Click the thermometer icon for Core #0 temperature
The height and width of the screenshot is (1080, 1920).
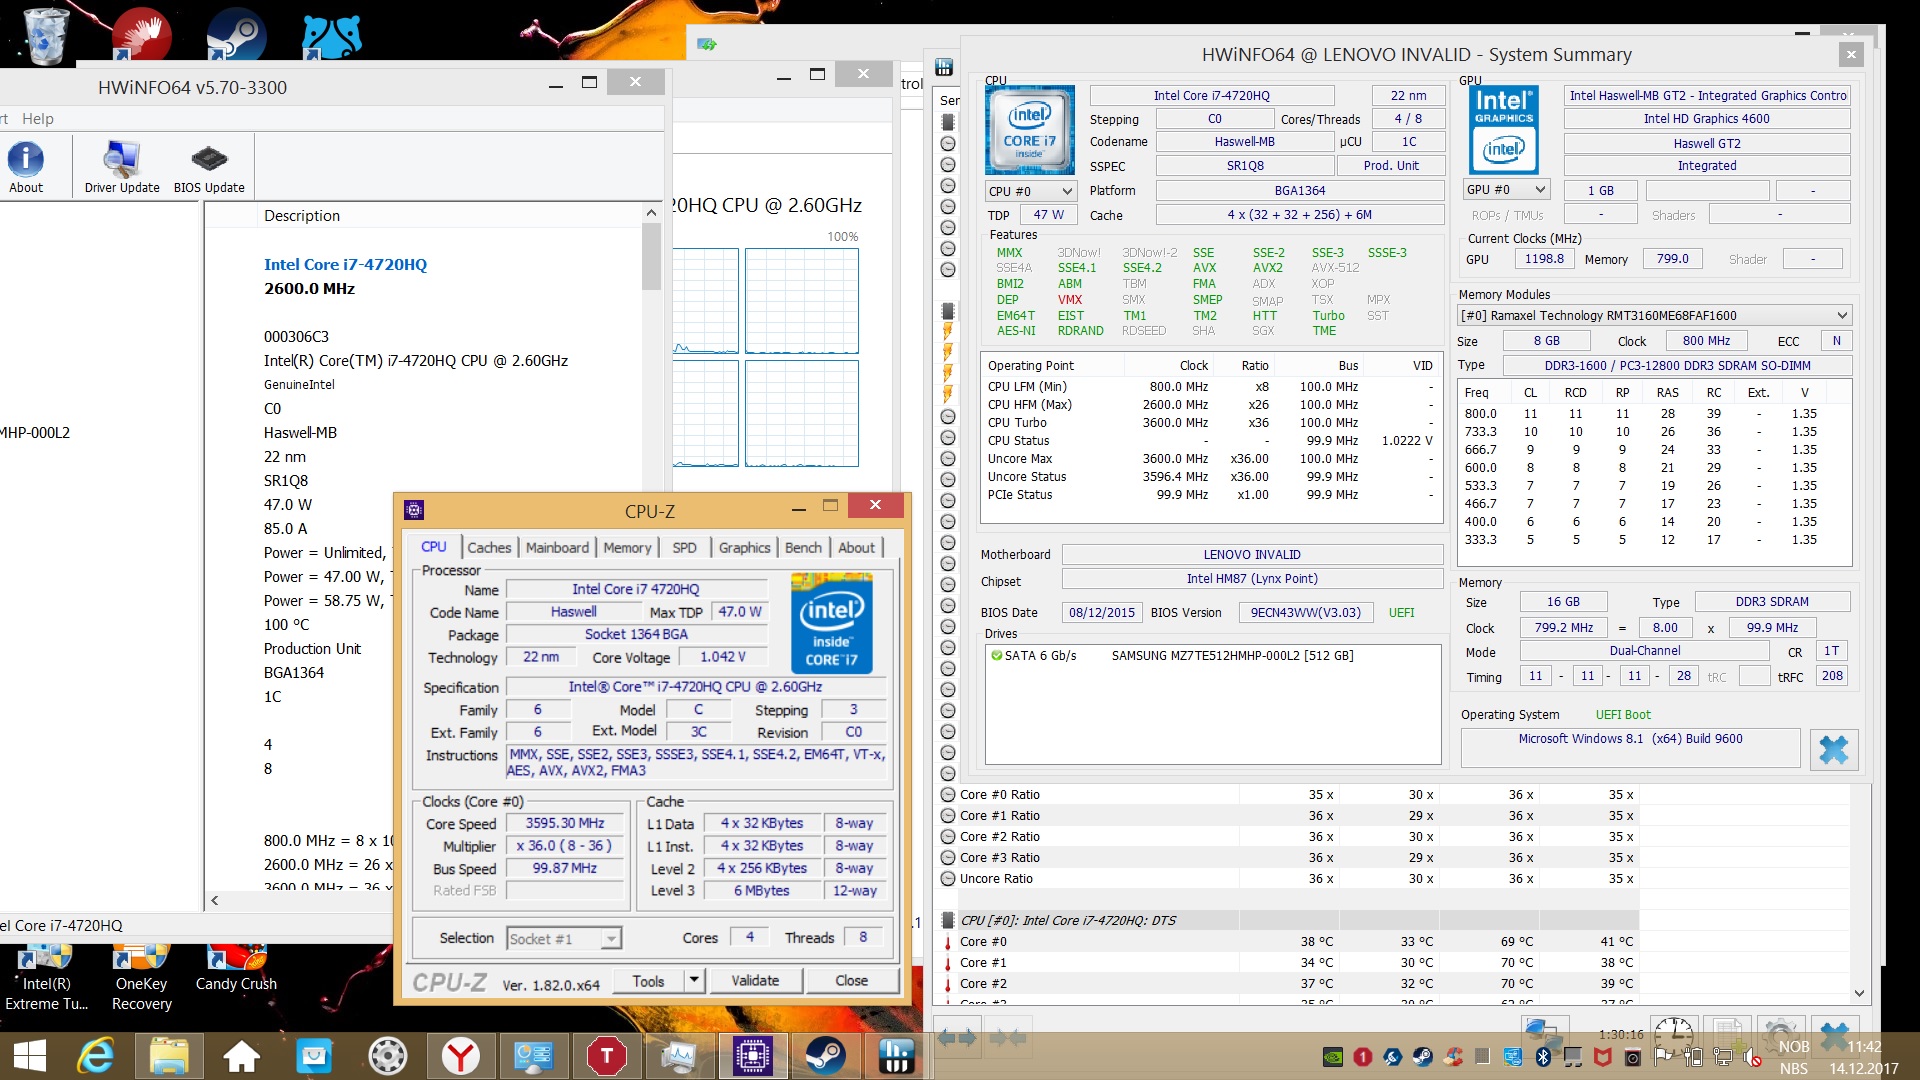click(948, 942)
